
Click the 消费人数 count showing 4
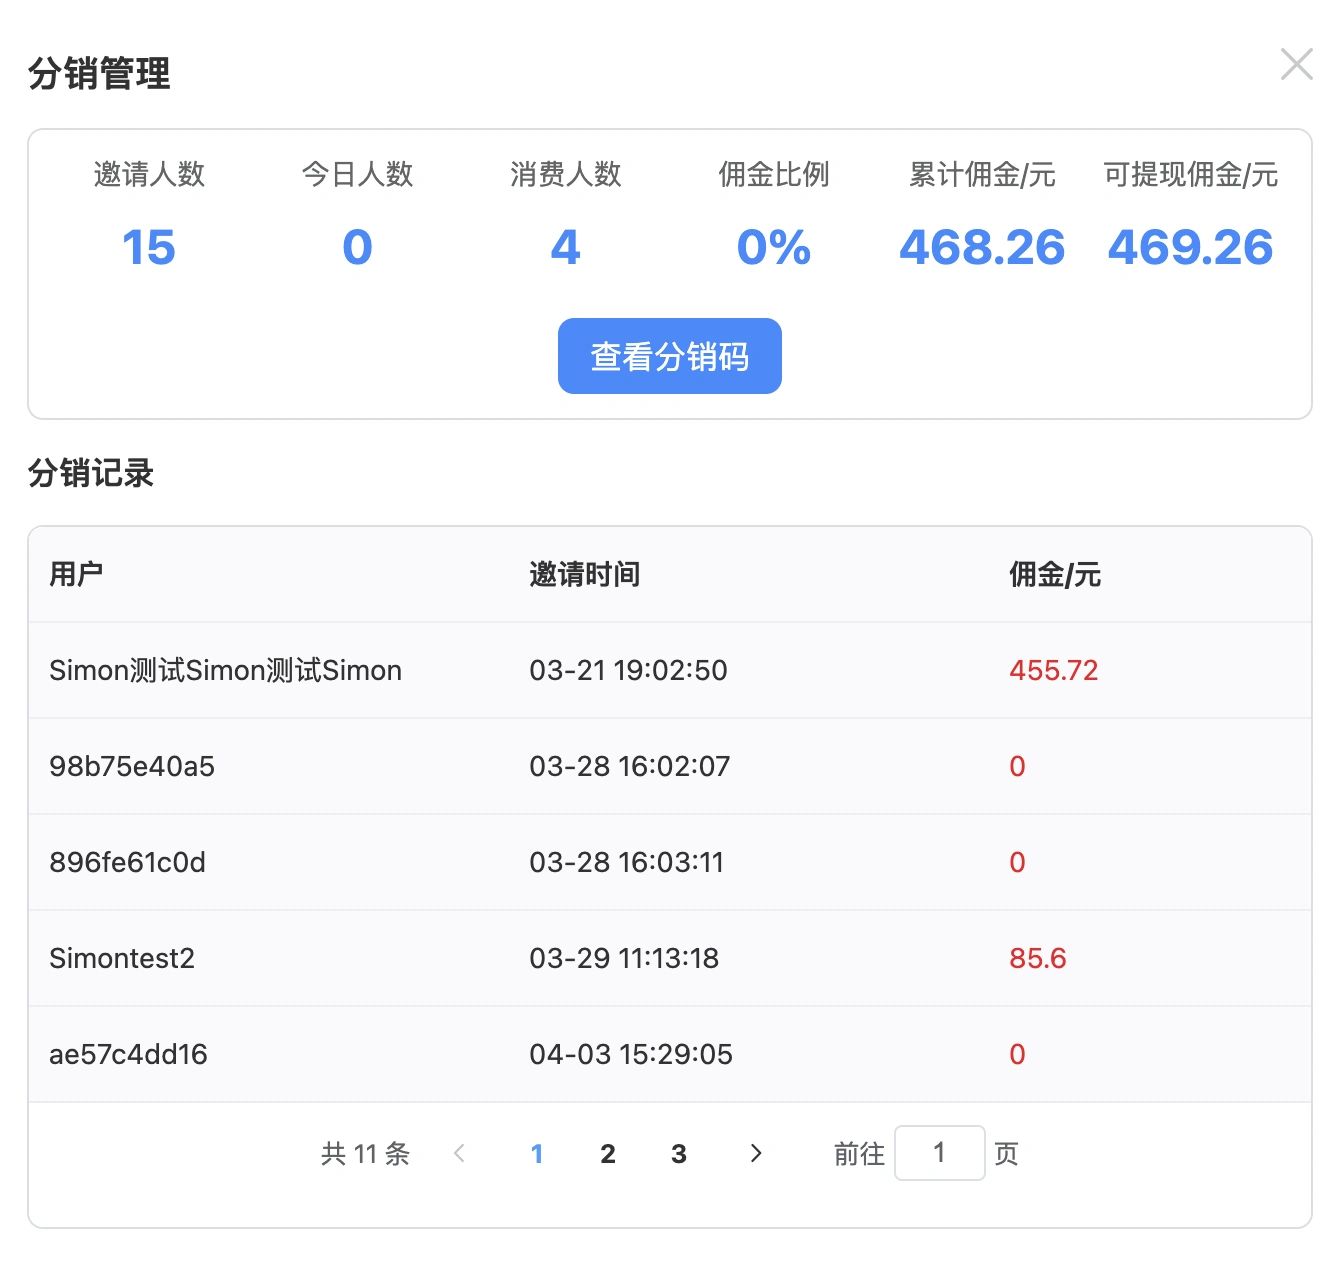point(566,248)
